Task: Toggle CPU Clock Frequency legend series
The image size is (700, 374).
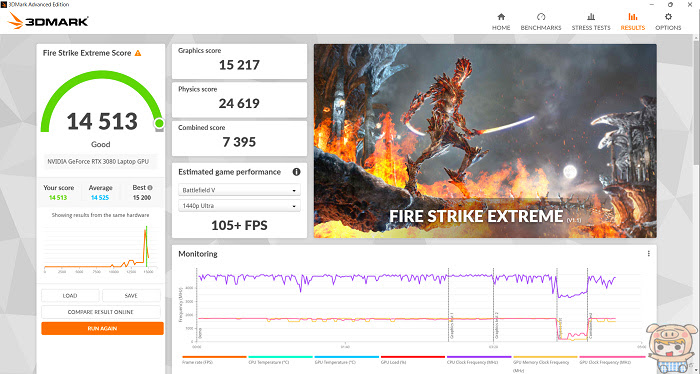Action: 479,360
